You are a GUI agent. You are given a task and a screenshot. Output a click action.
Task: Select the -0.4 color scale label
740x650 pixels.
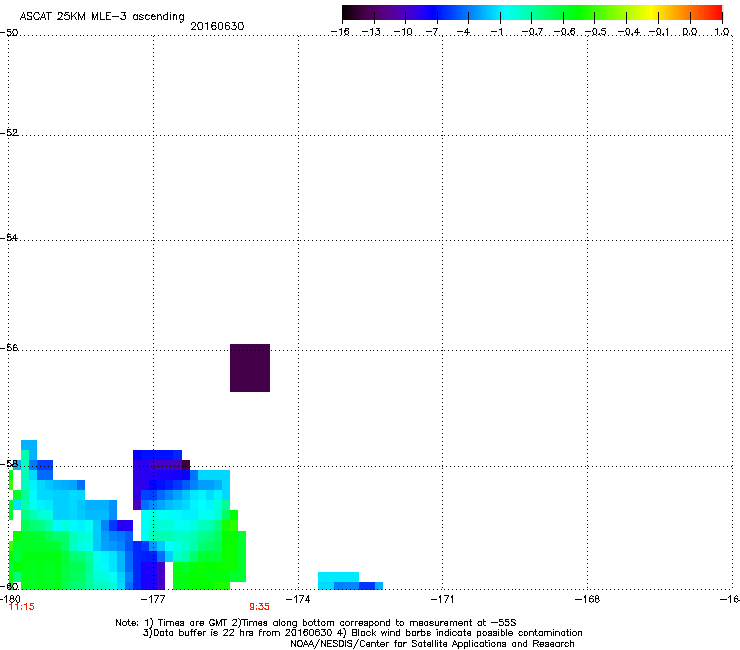628,32
